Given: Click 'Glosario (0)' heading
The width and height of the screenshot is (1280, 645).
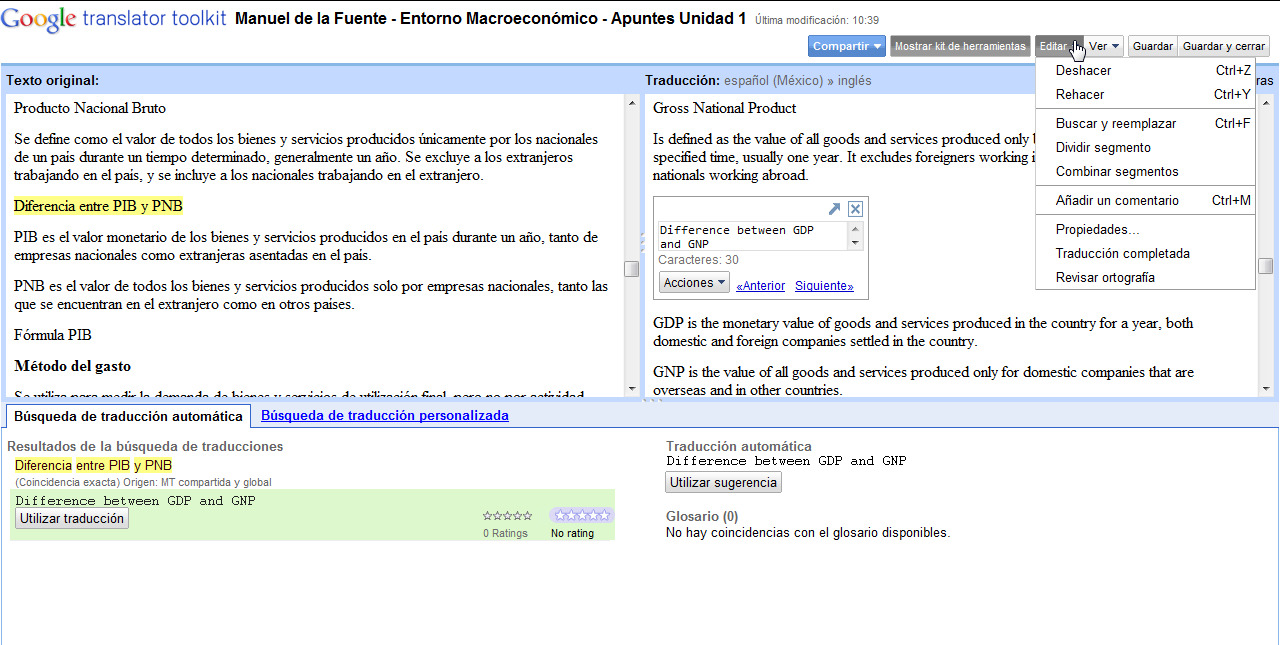Looking at the screenshot, I should (702, 517).
